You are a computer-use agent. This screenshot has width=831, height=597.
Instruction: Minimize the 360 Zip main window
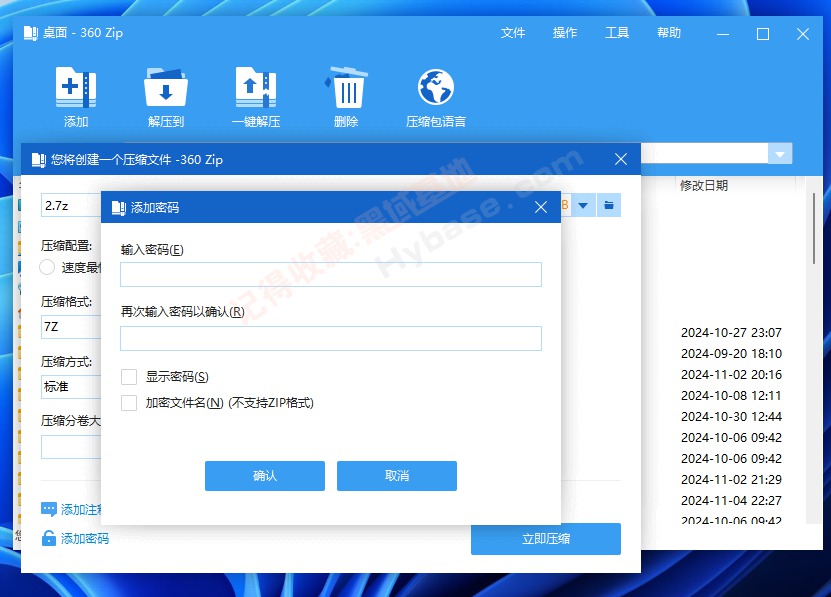click(723, 34)
